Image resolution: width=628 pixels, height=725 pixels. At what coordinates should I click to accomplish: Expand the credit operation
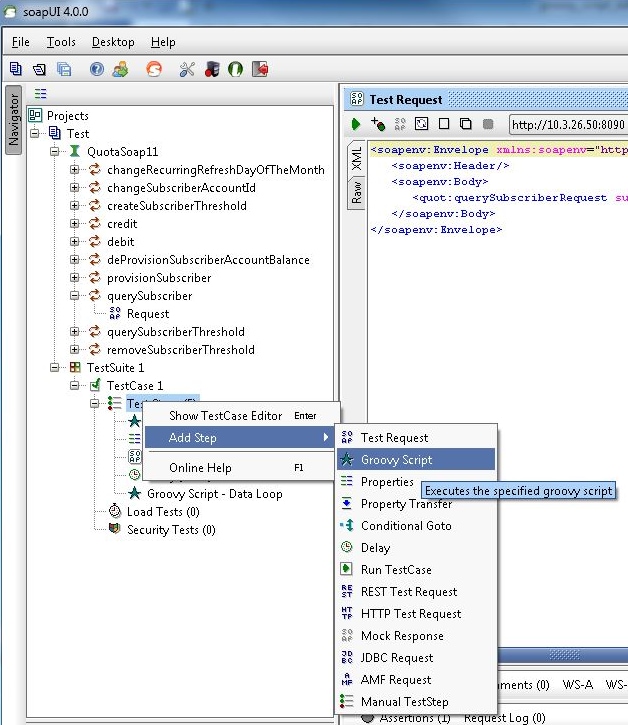coord(74,224)
